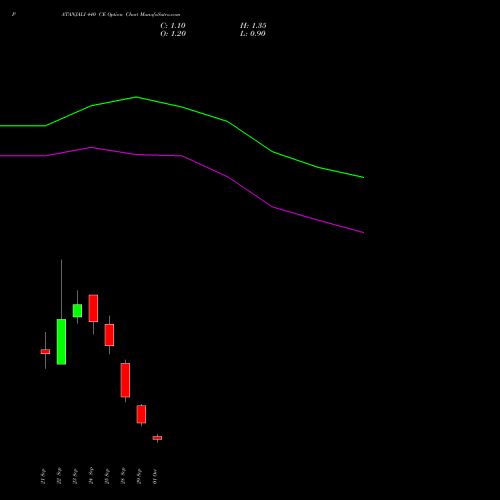Click the tiny red 01 Oct candlestick
The width and height of the screenshot is (500, 500).
tap(157, 438)
